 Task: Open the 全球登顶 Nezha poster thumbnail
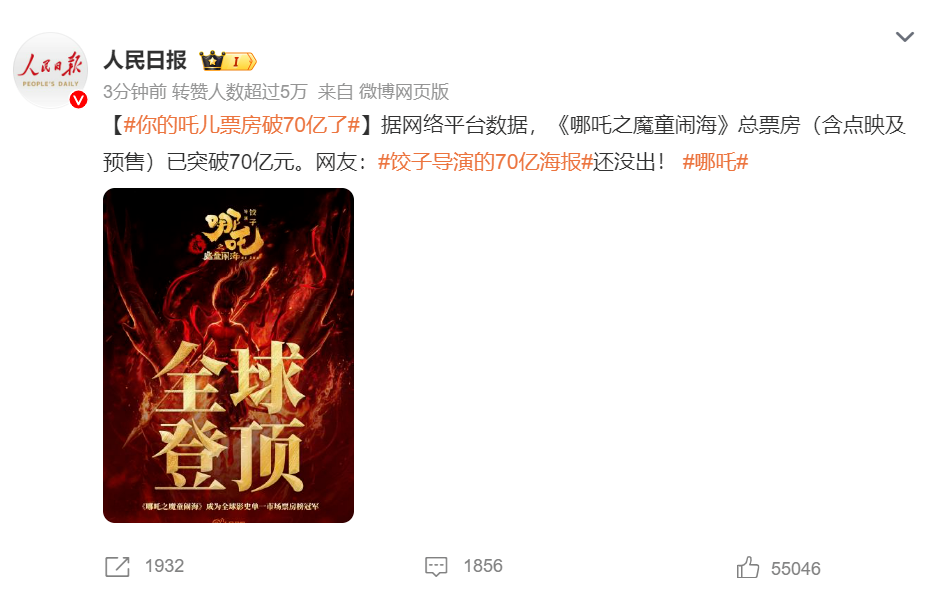229,356
